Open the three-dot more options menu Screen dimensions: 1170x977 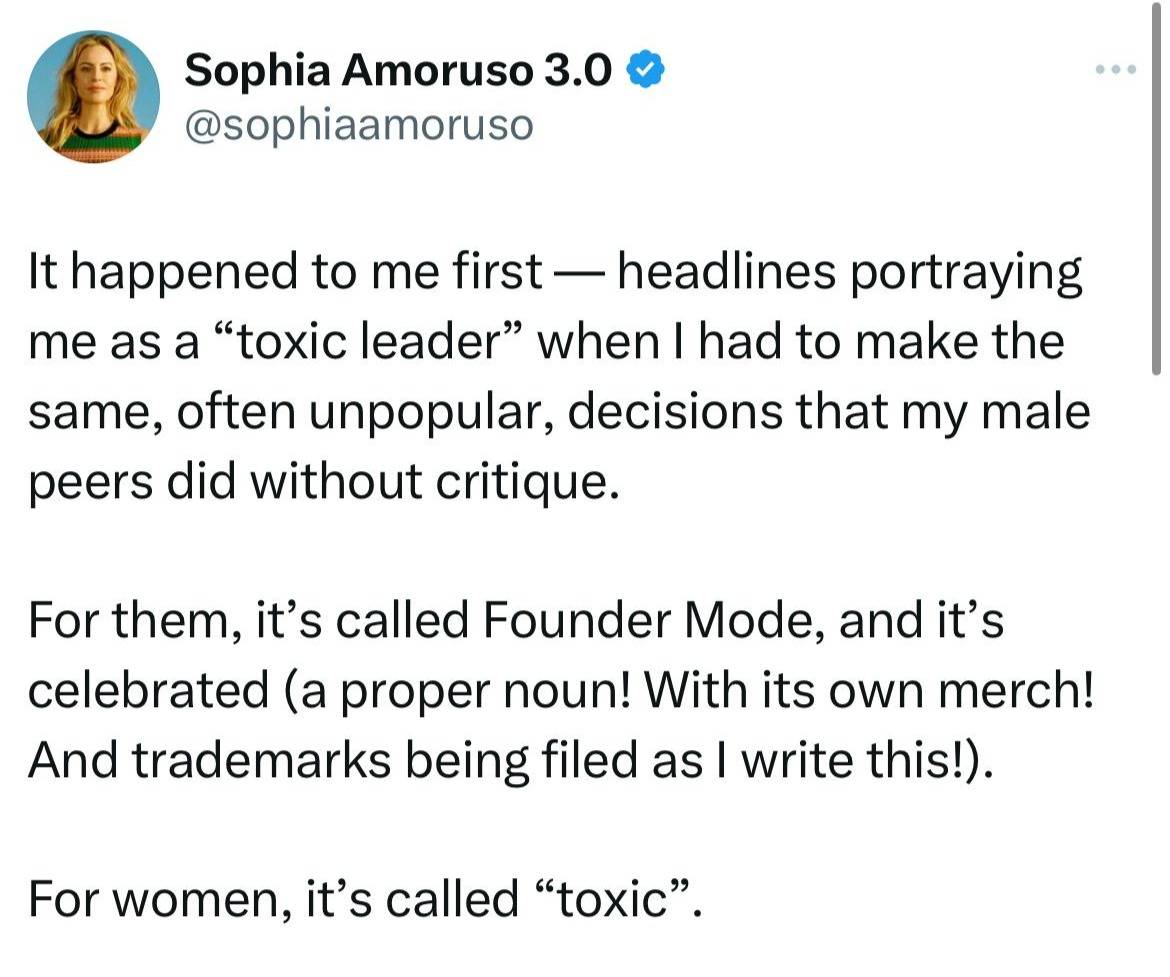click(1116, 69)
